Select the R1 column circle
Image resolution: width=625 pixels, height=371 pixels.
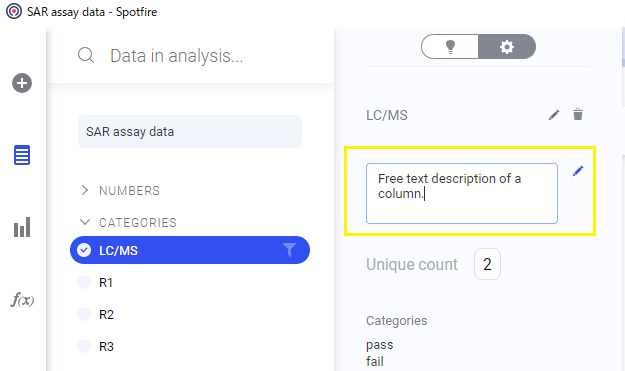tap(84, 282)
